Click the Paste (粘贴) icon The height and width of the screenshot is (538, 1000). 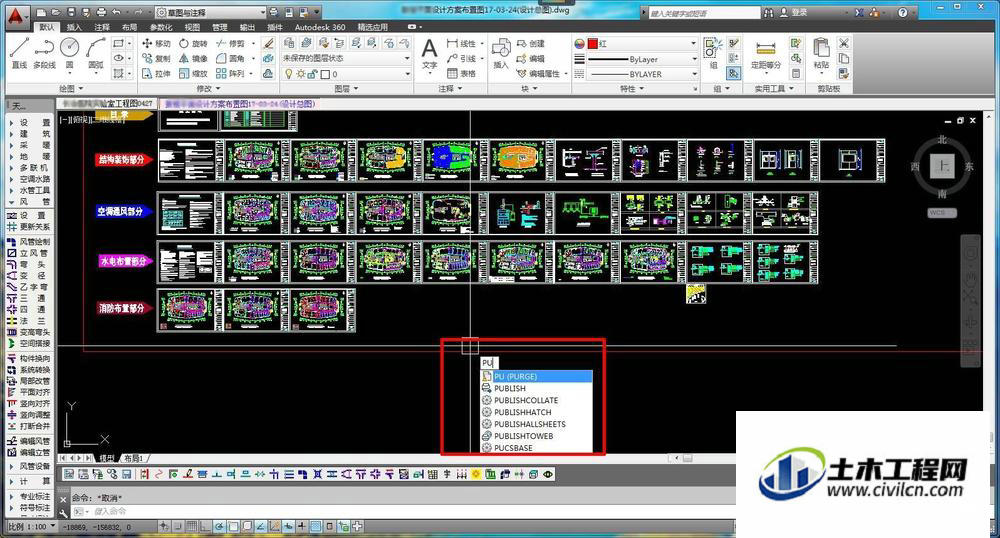[821, 54]
